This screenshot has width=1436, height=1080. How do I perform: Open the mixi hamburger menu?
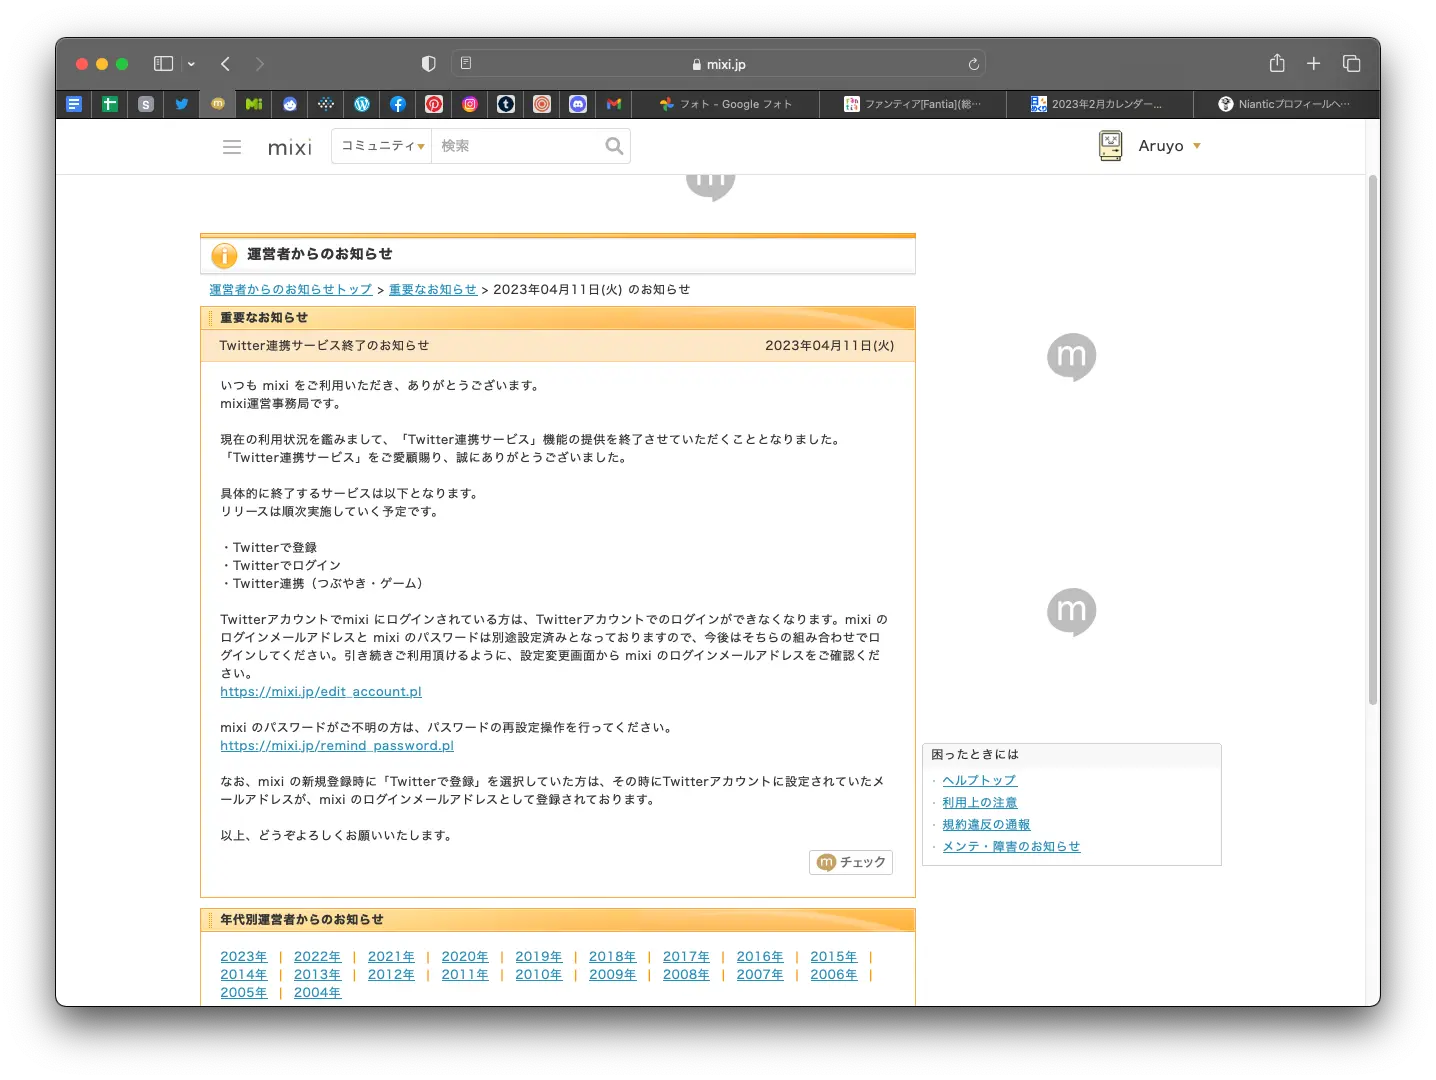point(232,147)
